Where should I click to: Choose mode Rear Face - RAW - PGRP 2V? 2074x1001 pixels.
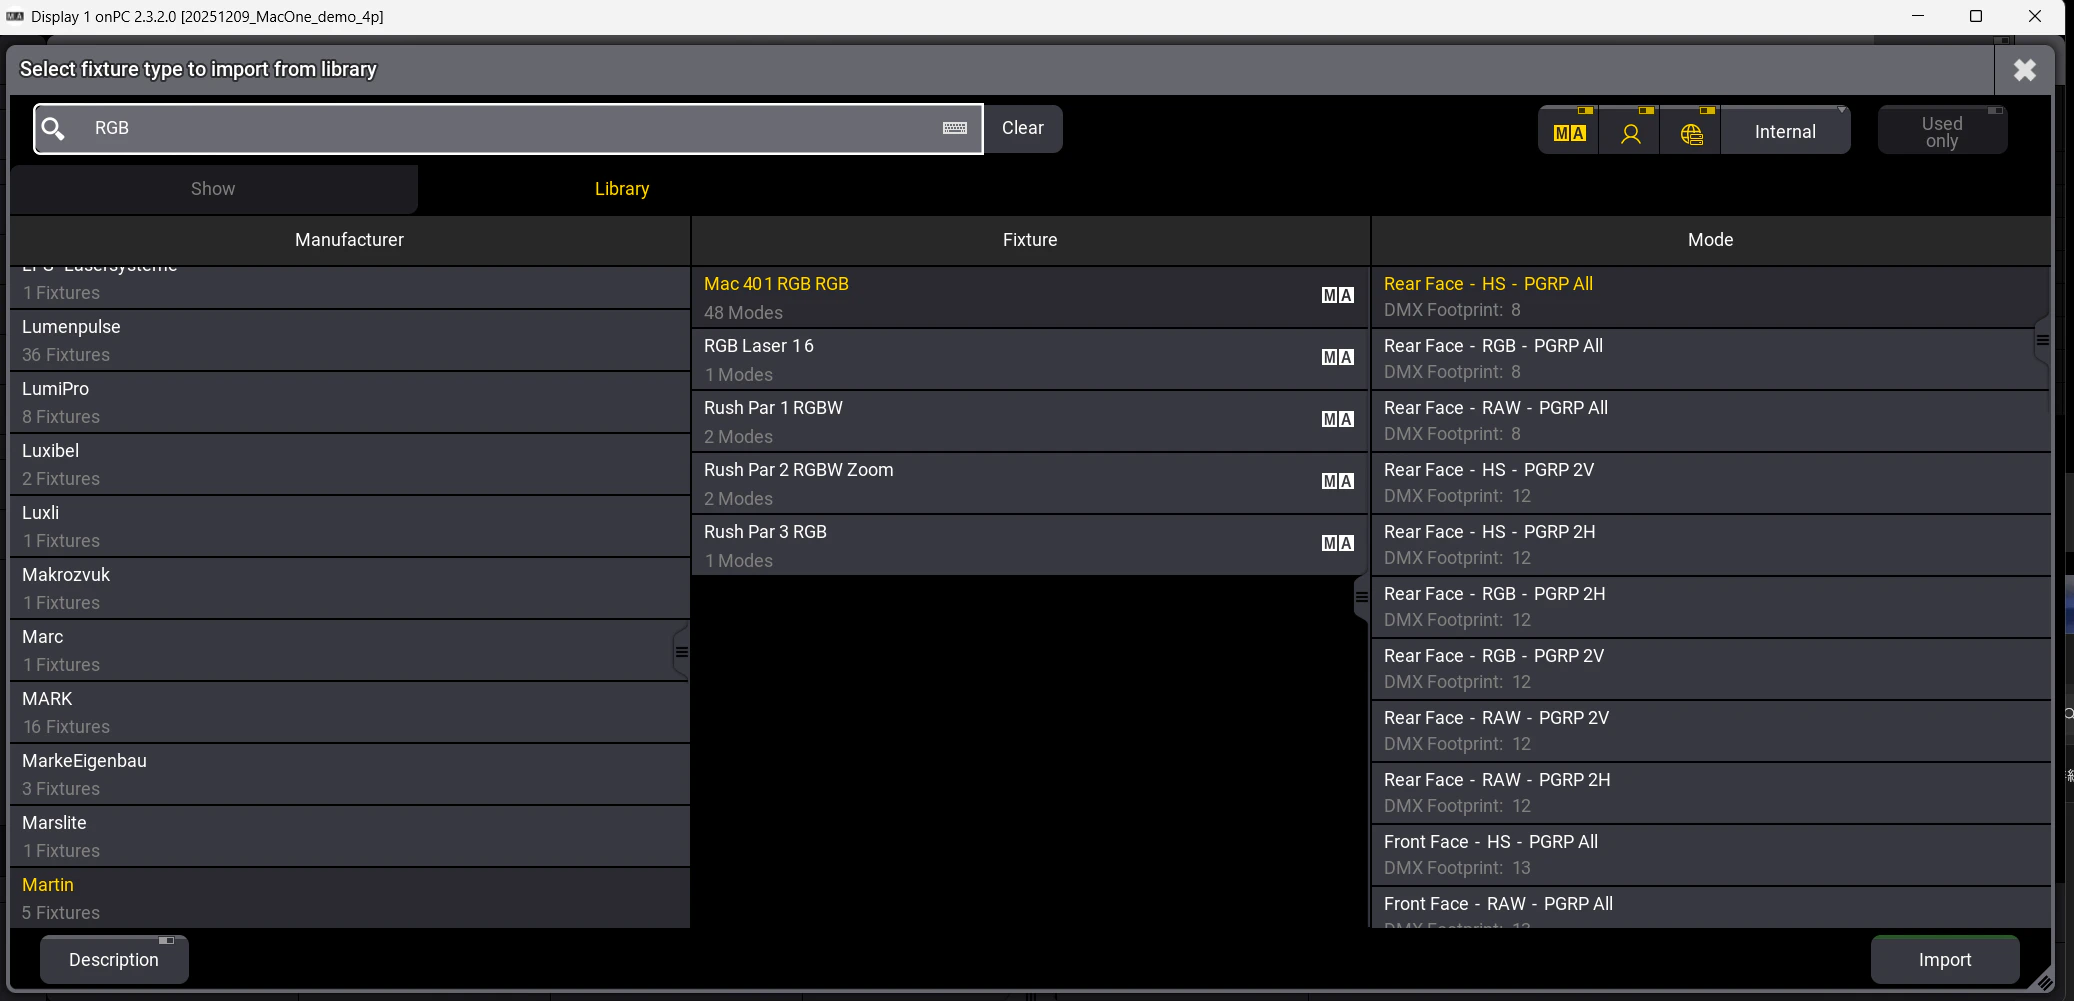(x=1711, y=731)
